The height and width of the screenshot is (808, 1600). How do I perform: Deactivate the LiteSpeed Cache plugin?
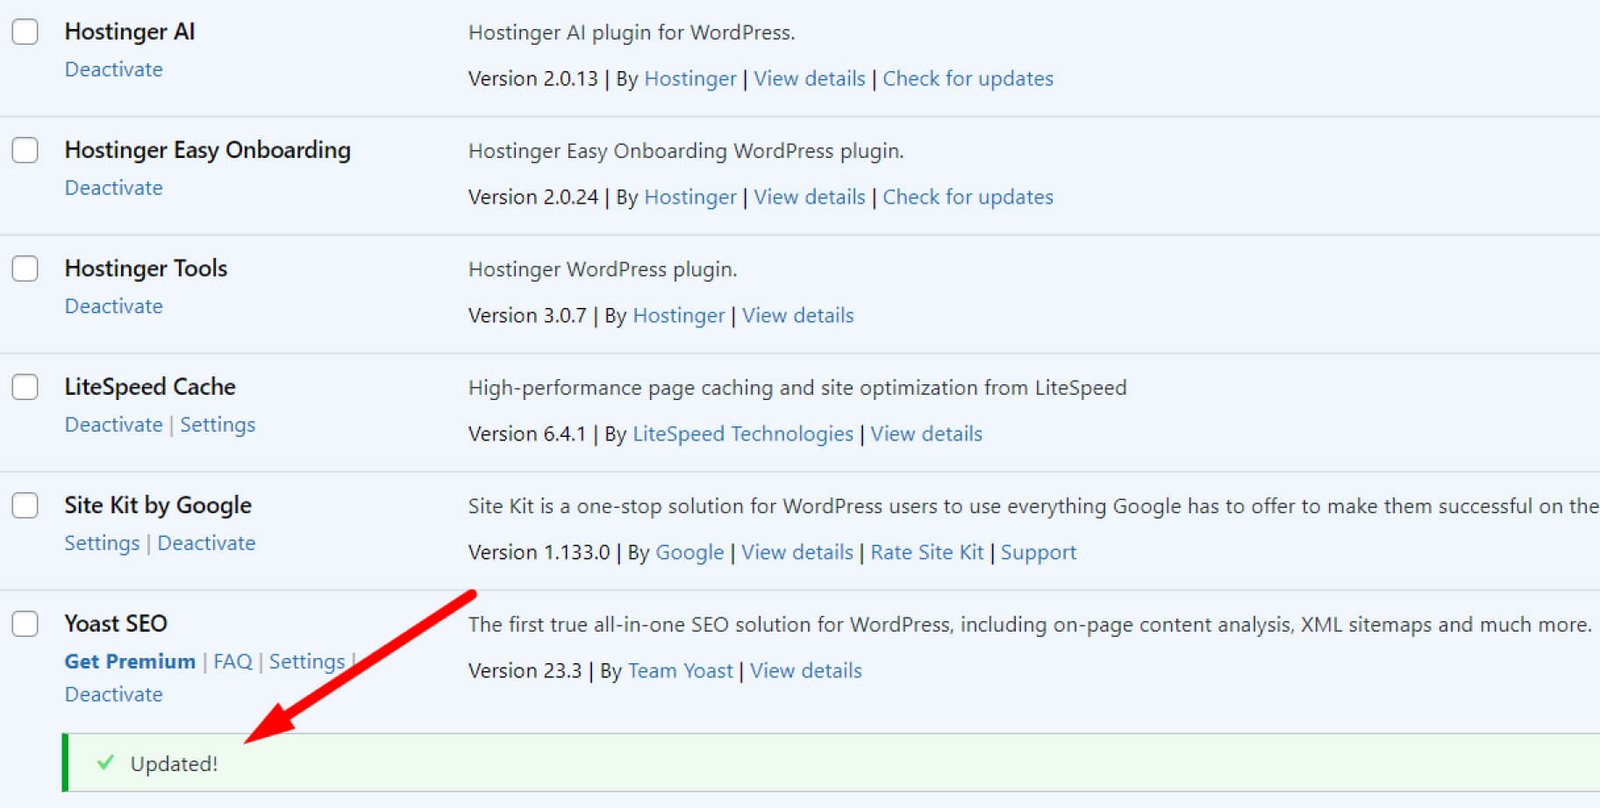[114, 425]
